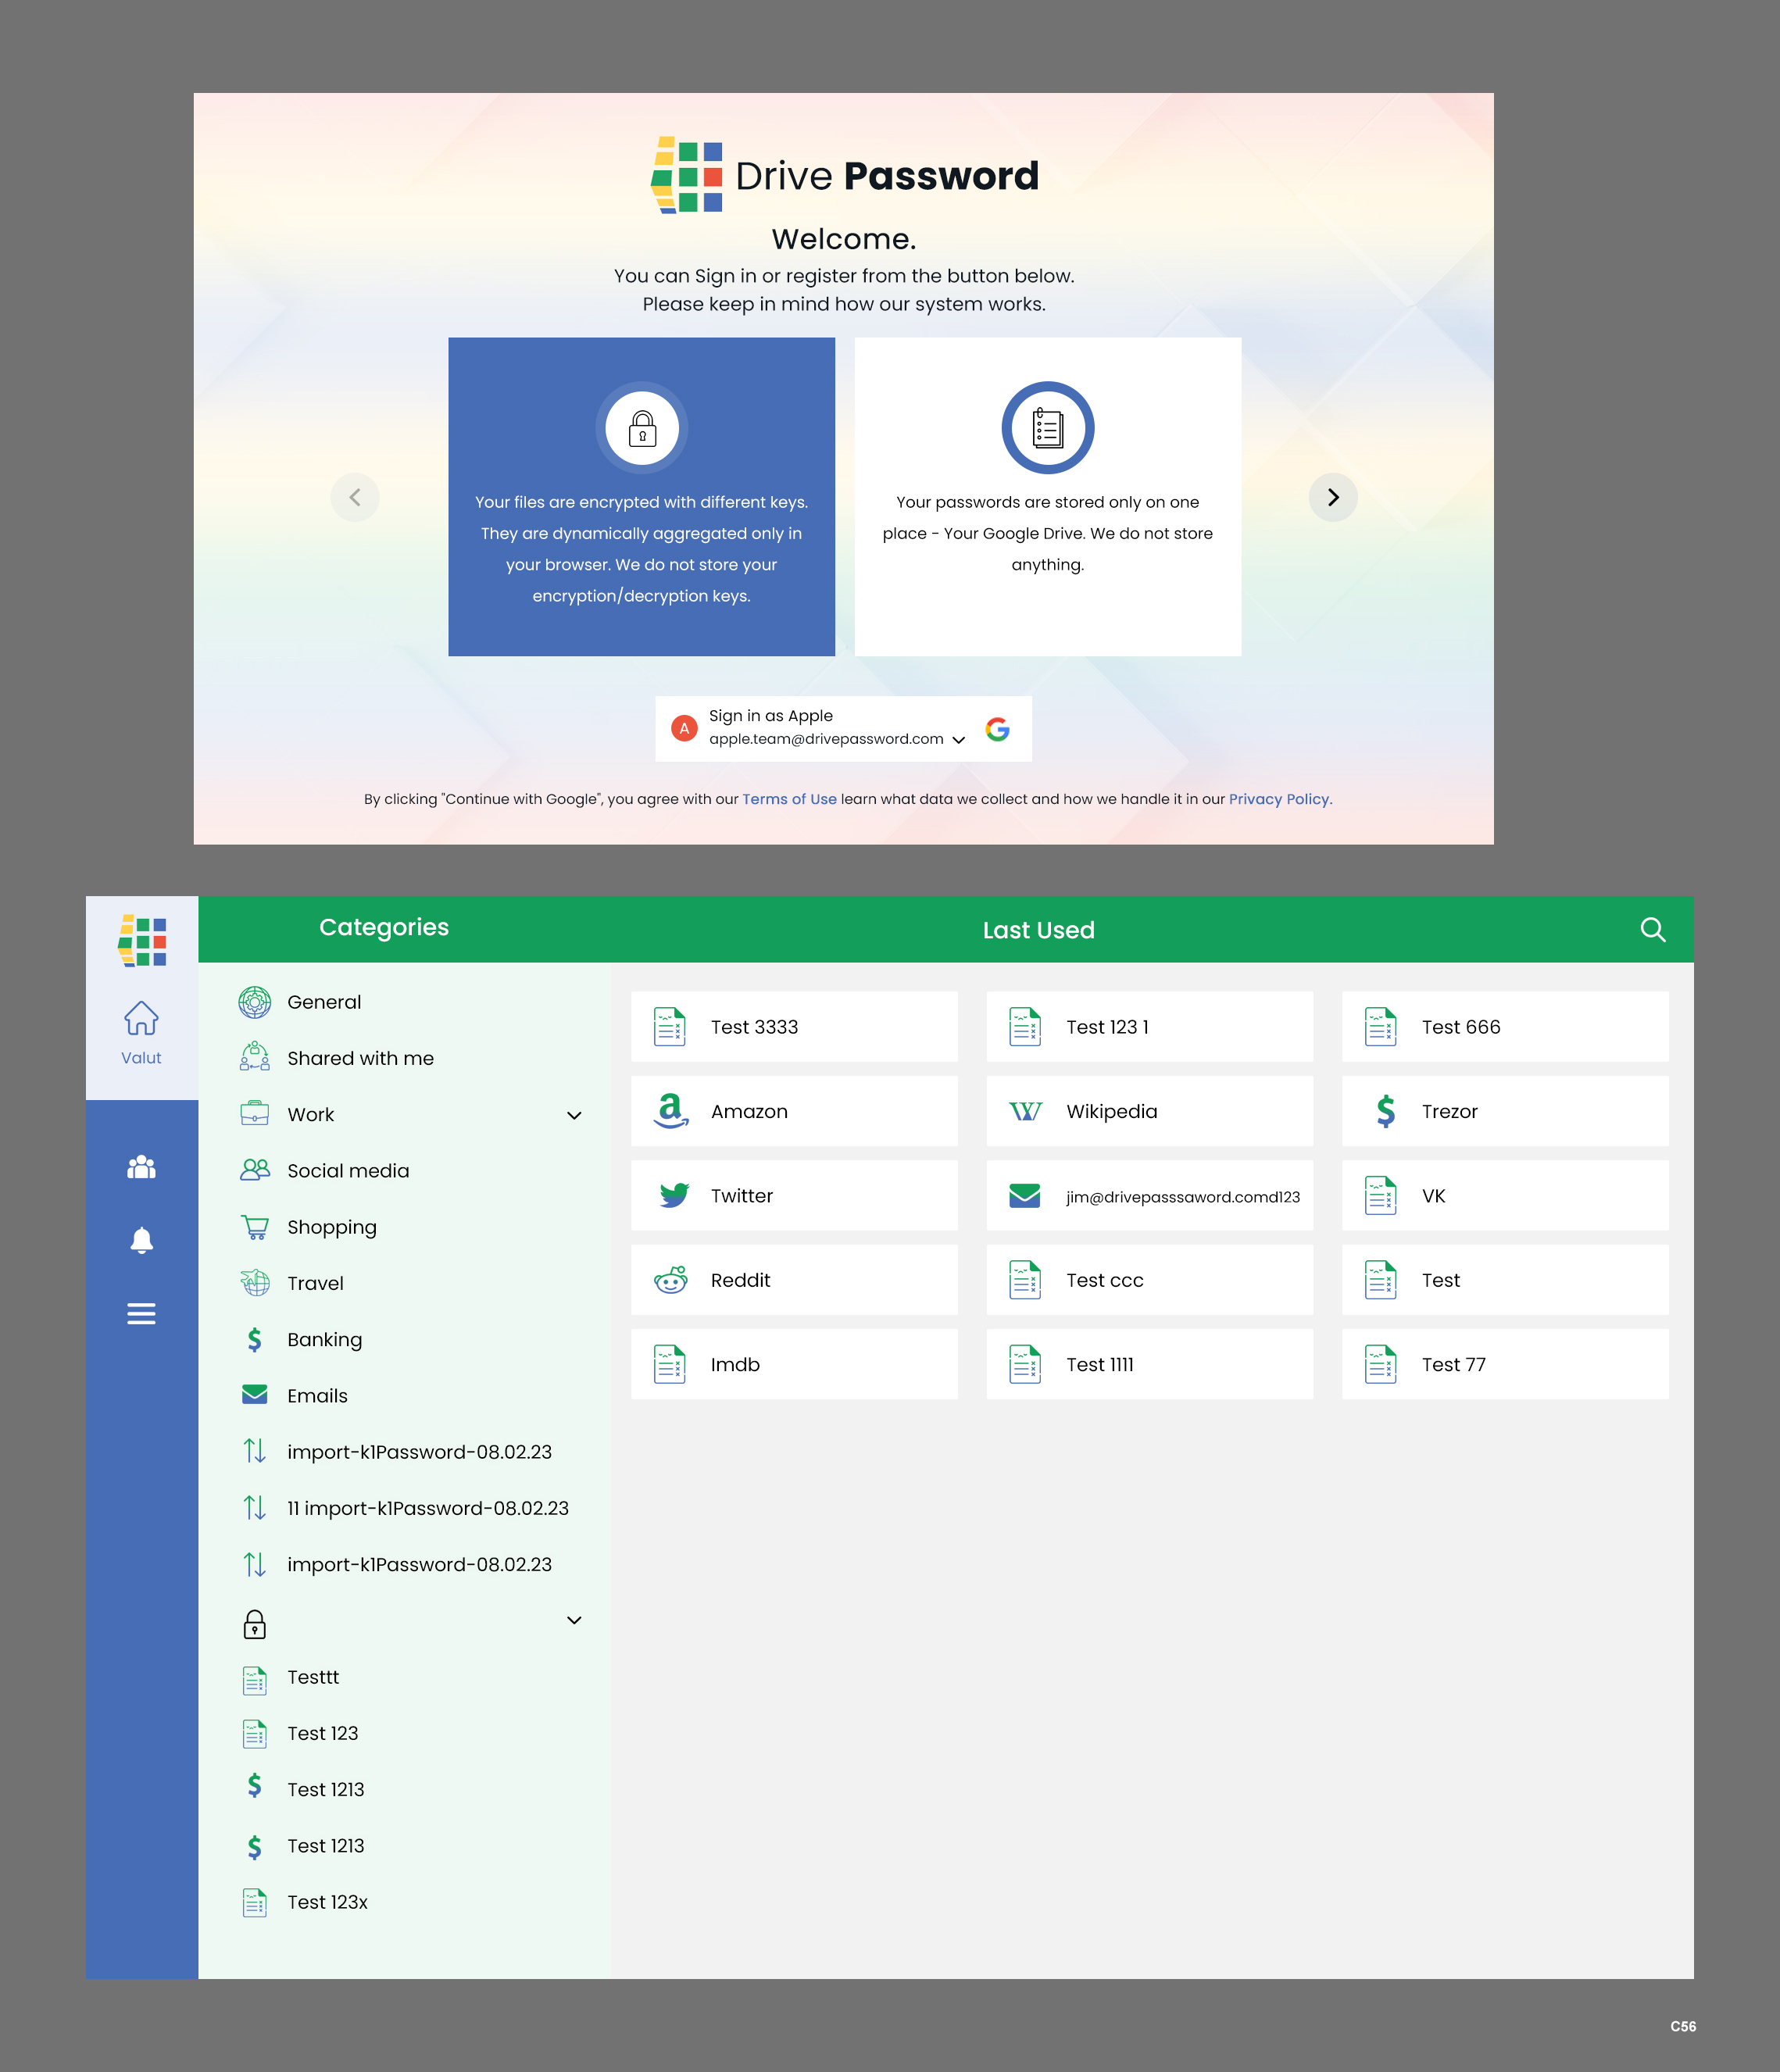Select the Shared with me category

(x=360, y=1058)
